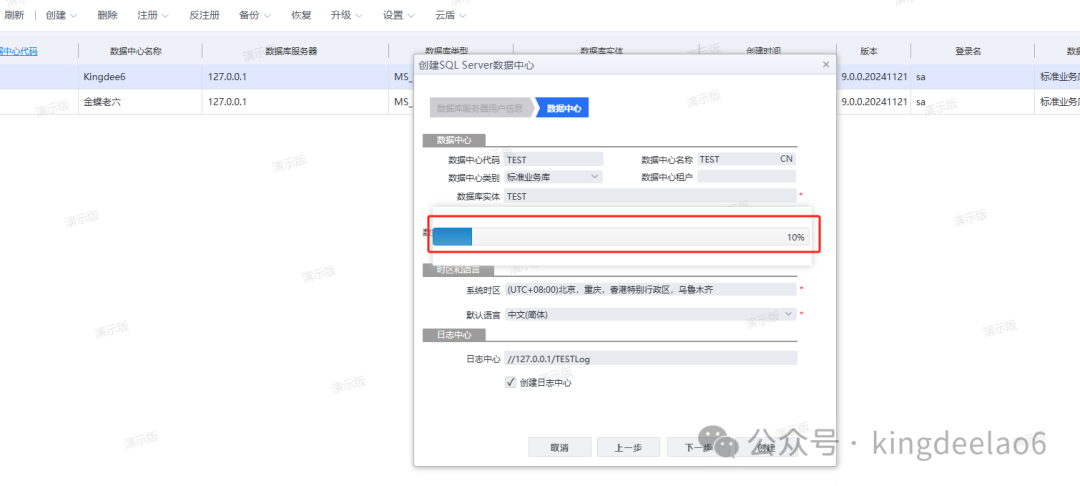Image resolution: width=1080 pixels, height=486 pixels.
Task: Click 刷新 in the toolbar
Action: [14, 16]
